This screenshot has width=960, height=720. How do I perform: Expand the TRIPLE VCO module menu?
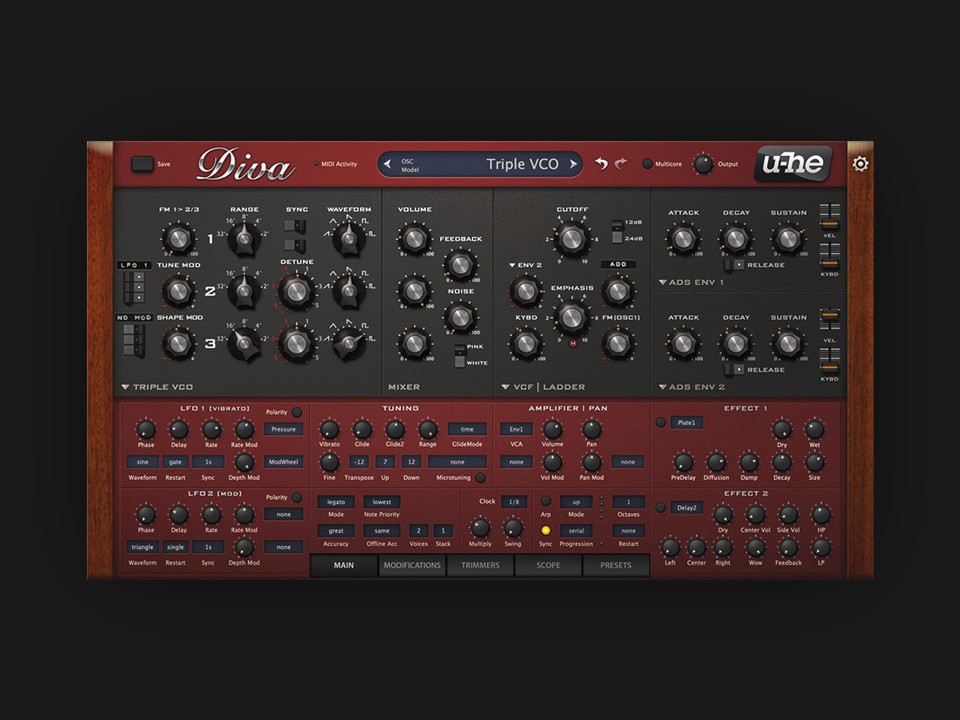157,387
